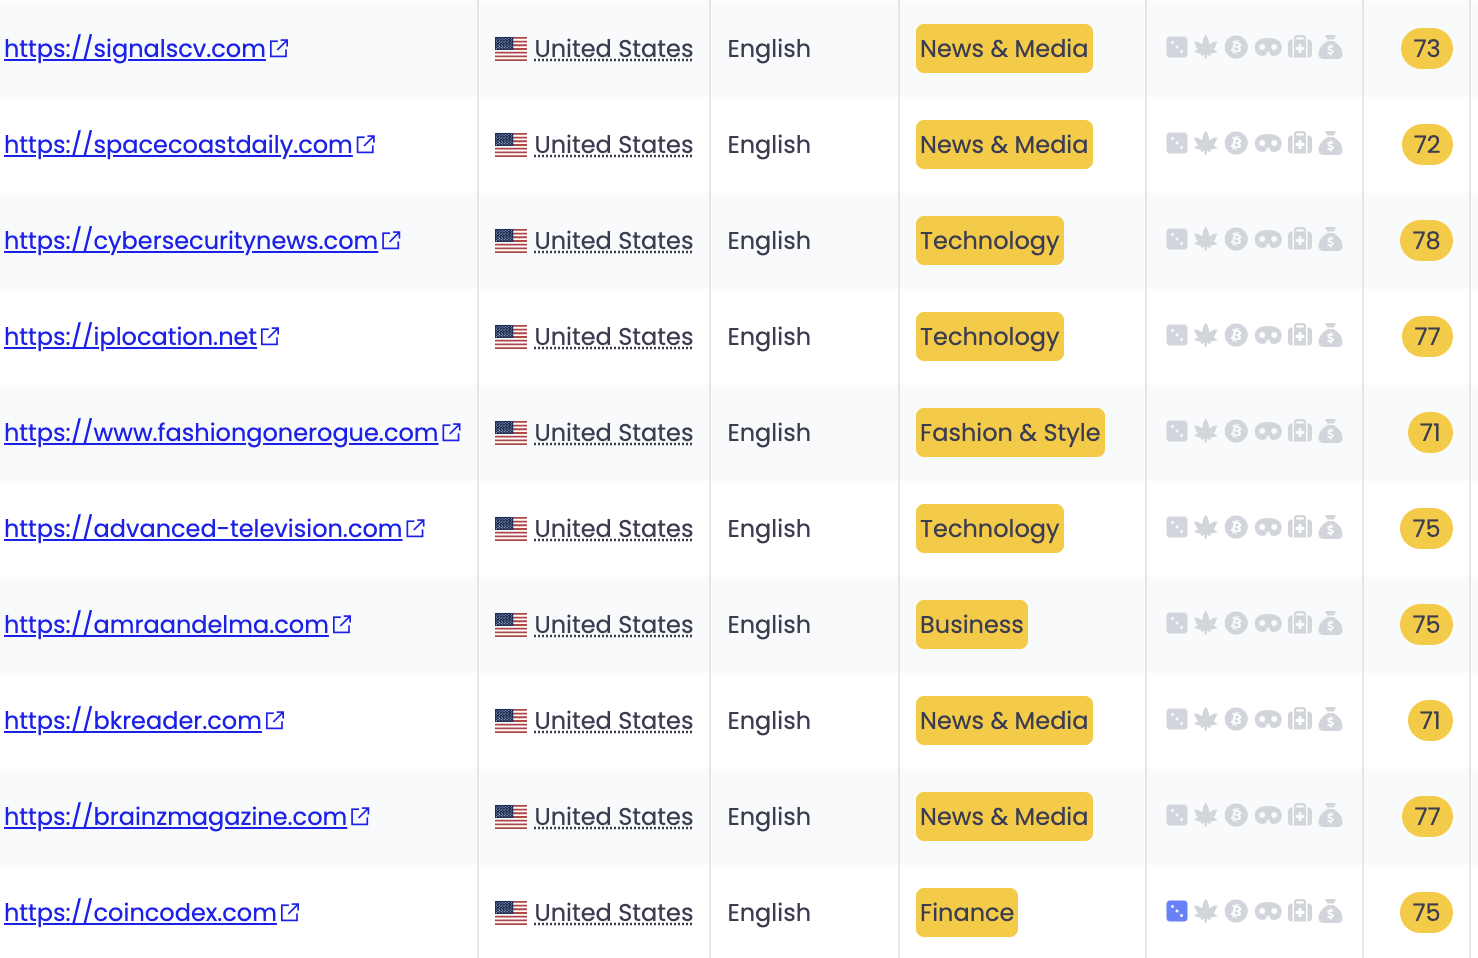This screenshot has height=958, width=1478.
Task: Open the https://coincodex.com link
Action: coord(140,913)
